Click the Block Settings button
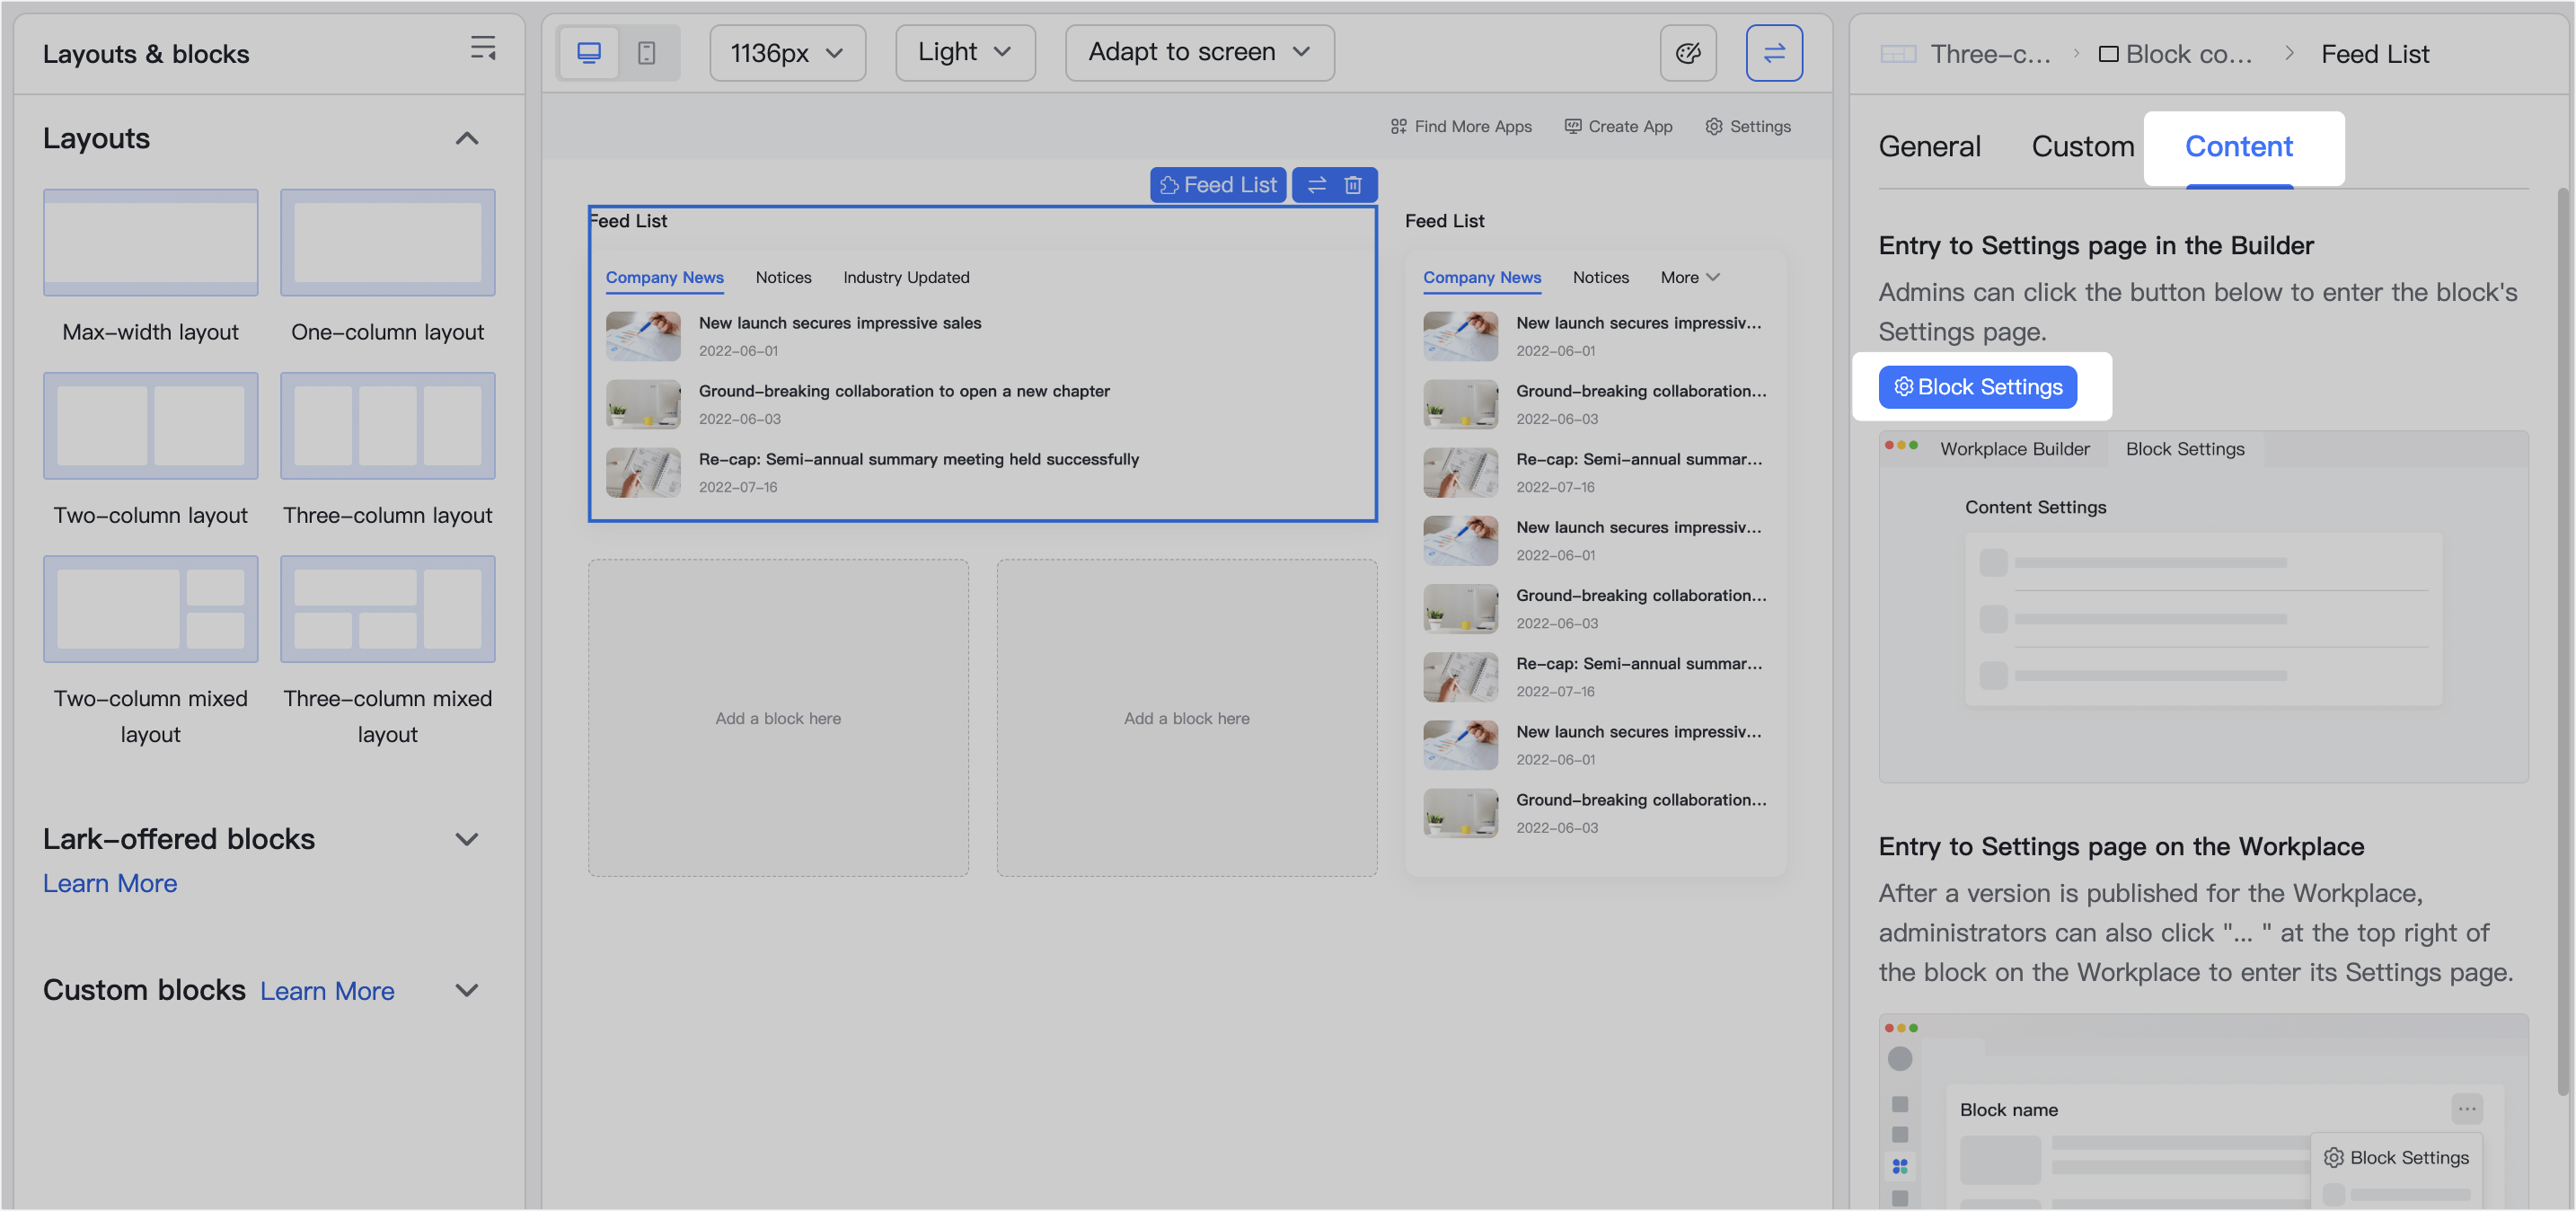 [1977, 386]
